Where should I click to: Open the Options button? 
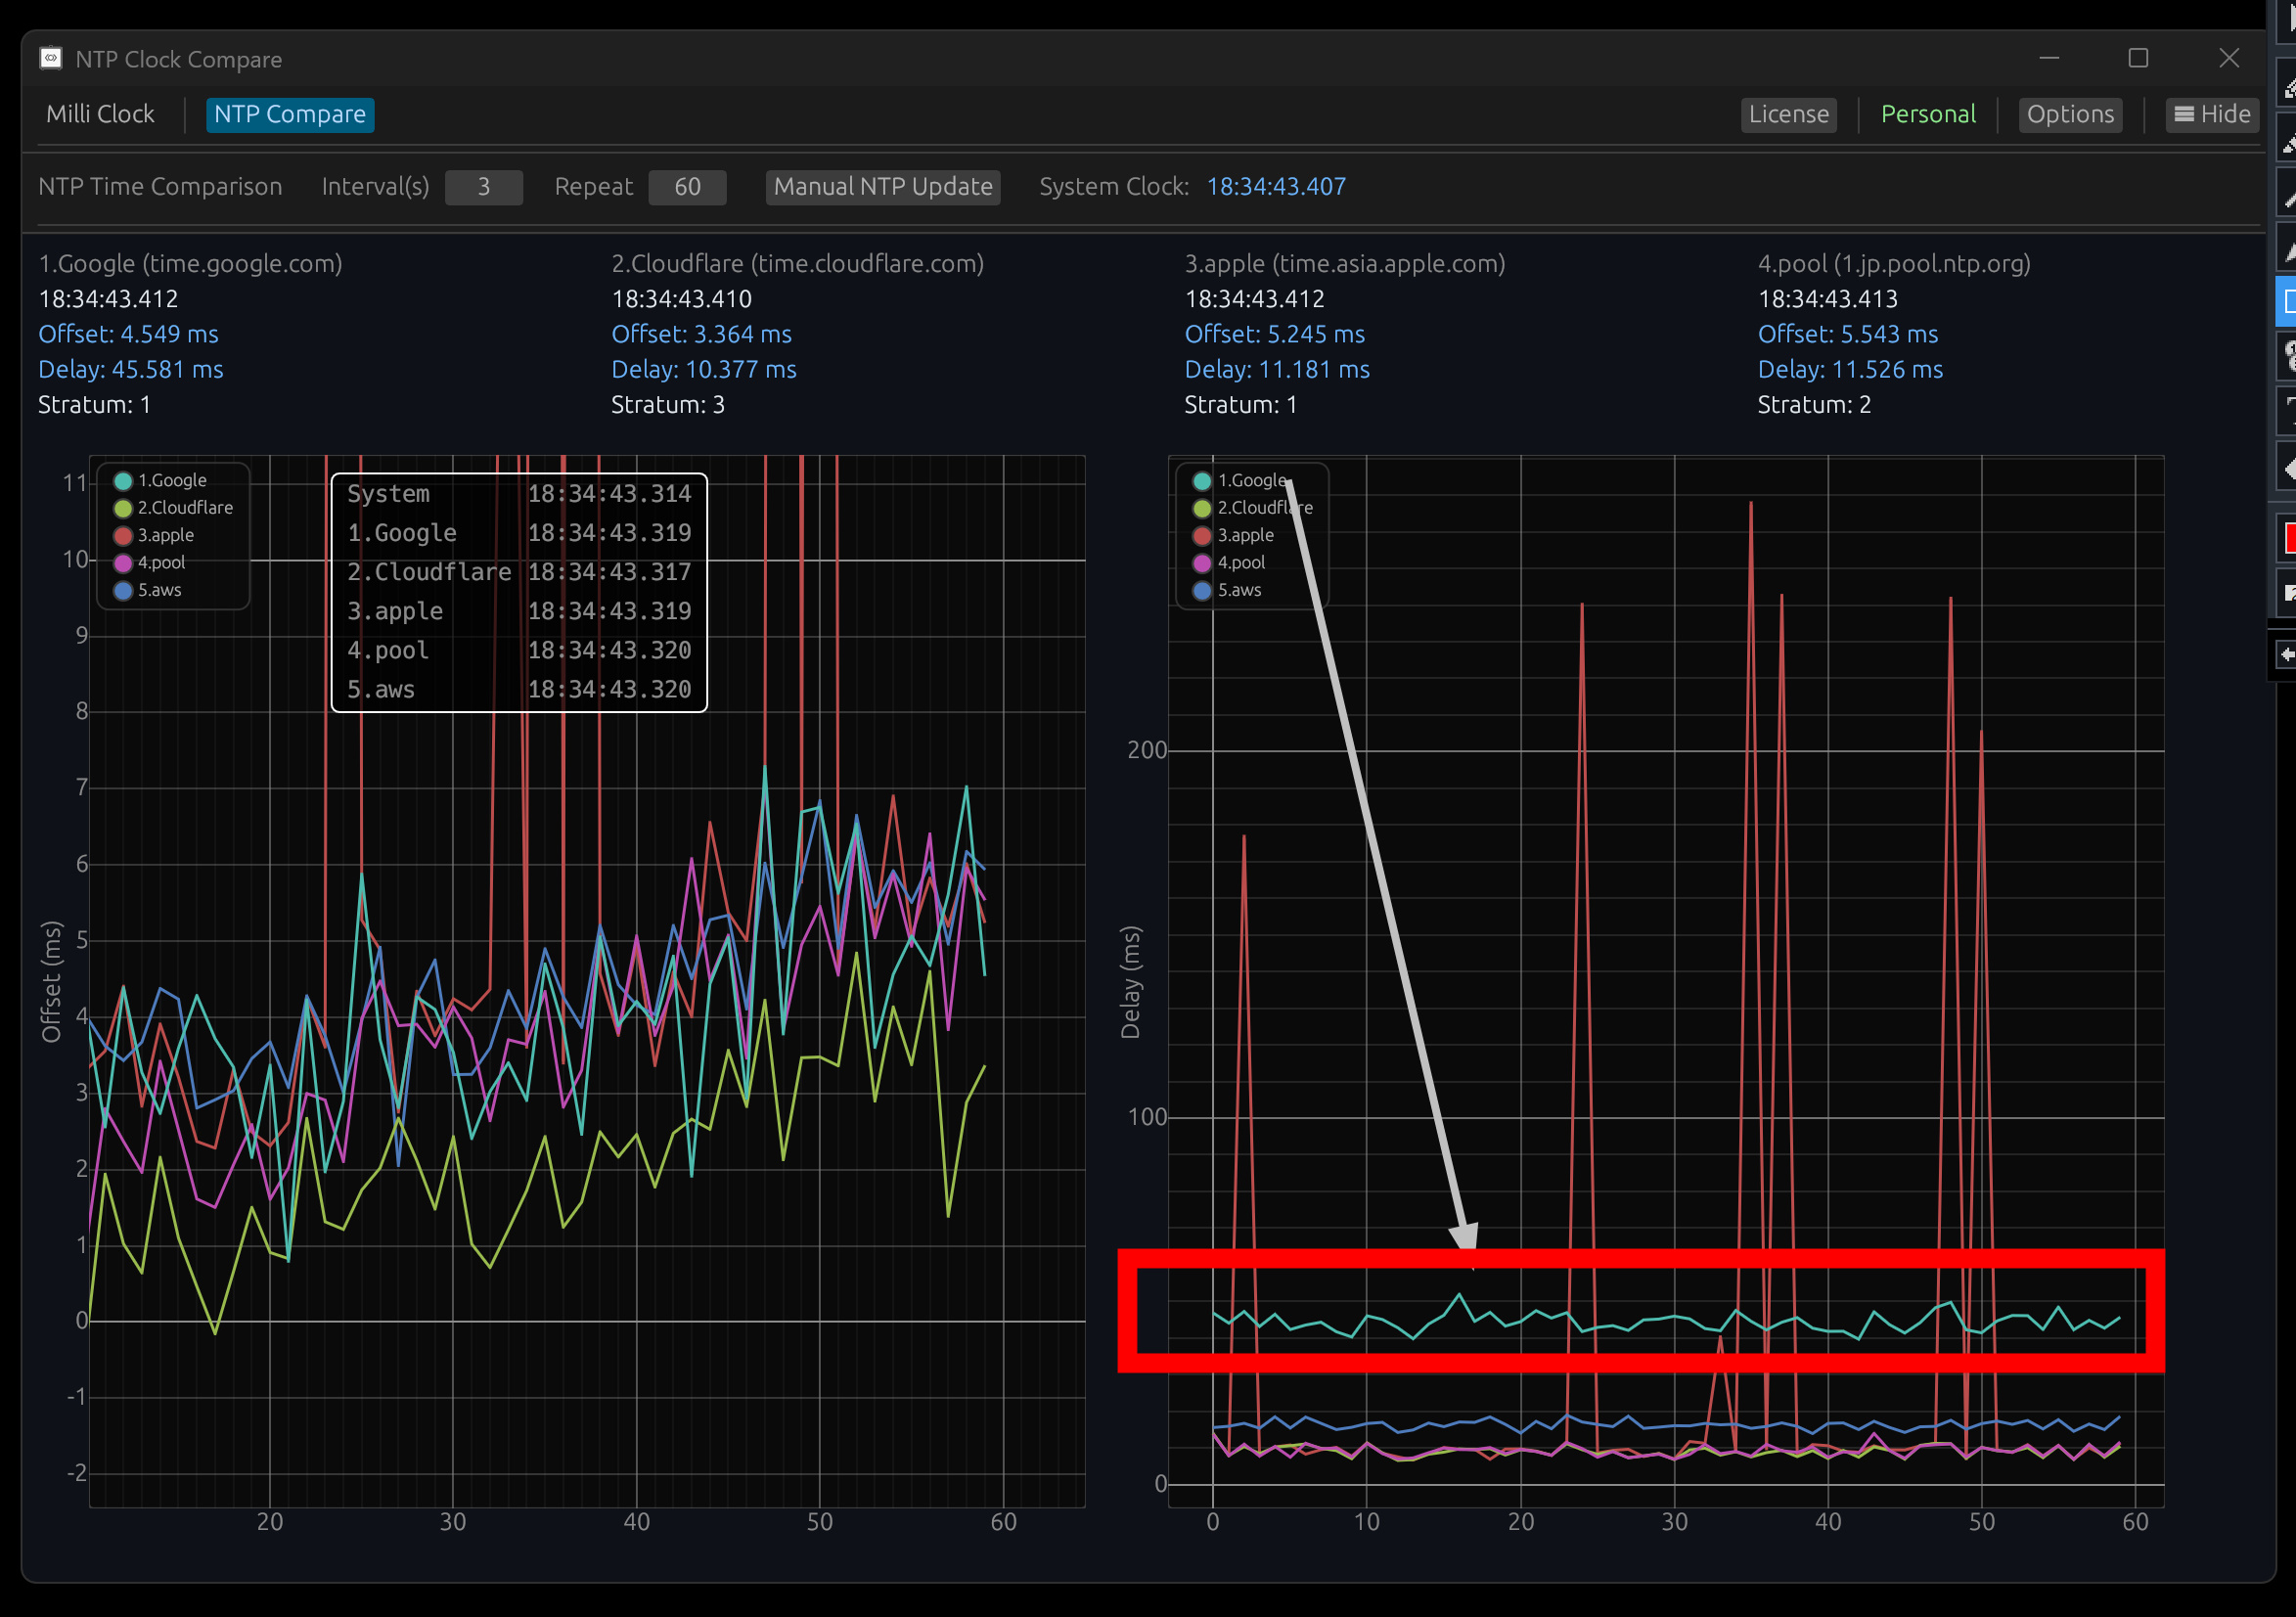click(2069, 114)
